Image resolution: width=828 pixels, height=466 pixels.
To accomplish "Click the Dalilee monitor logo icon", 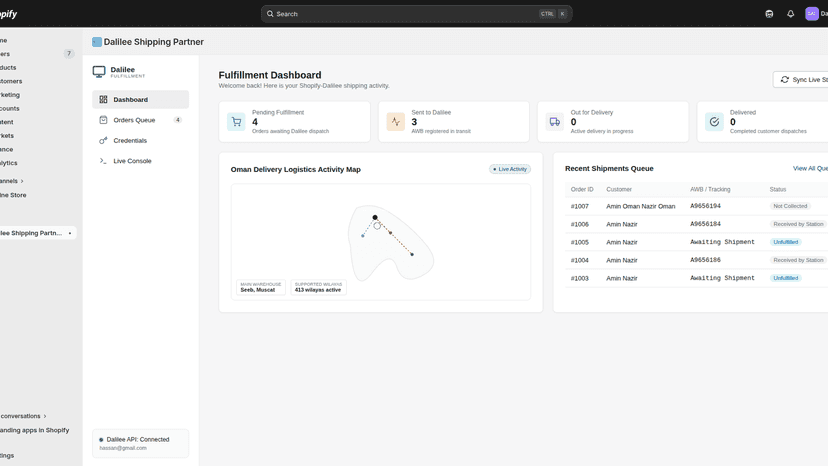I will [x=99, y=72].
